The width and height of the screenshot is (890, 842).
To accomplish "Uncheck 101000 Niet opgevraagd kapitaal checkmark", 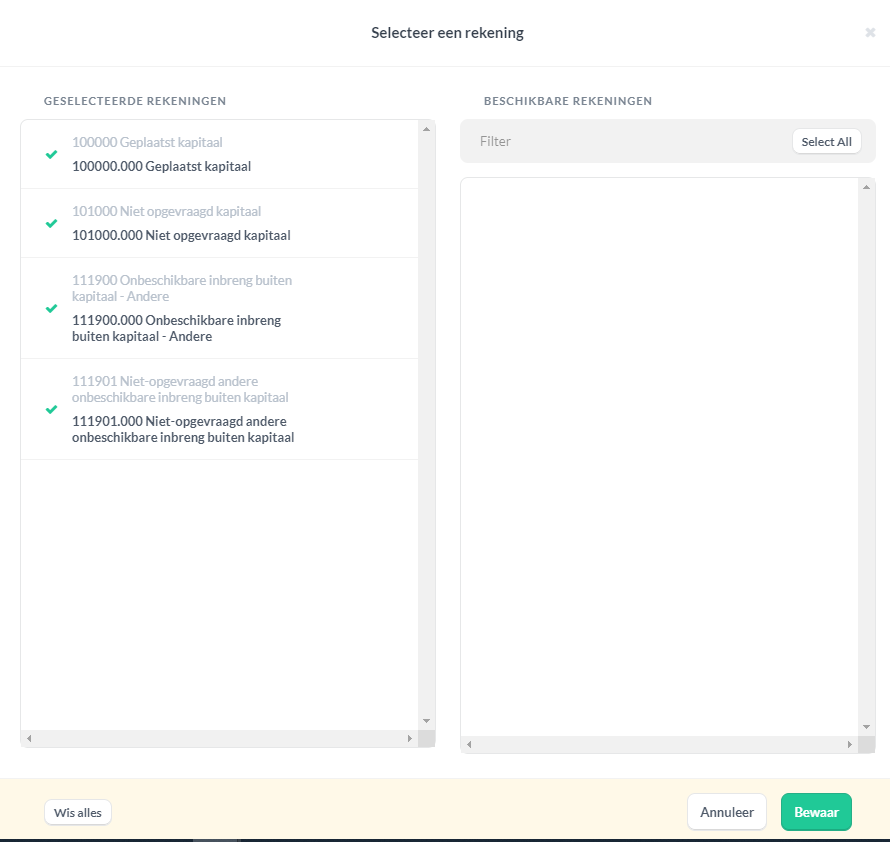I will pos(51,223).
